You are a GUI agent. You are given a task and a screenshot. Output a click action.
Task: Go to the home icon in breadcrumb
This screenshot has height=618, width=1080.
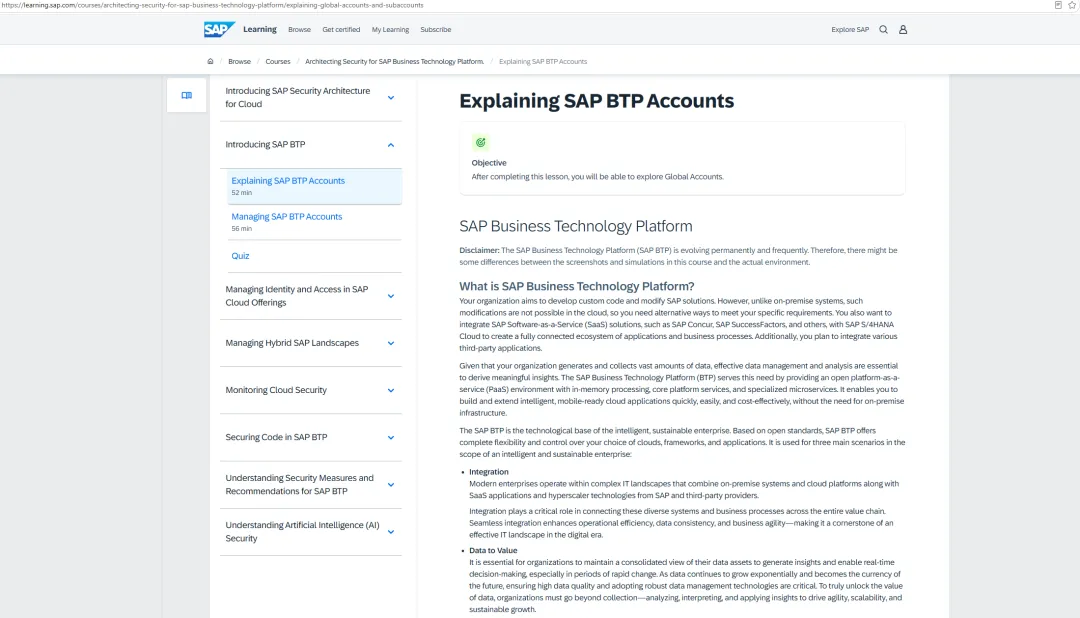pos(210,61)
